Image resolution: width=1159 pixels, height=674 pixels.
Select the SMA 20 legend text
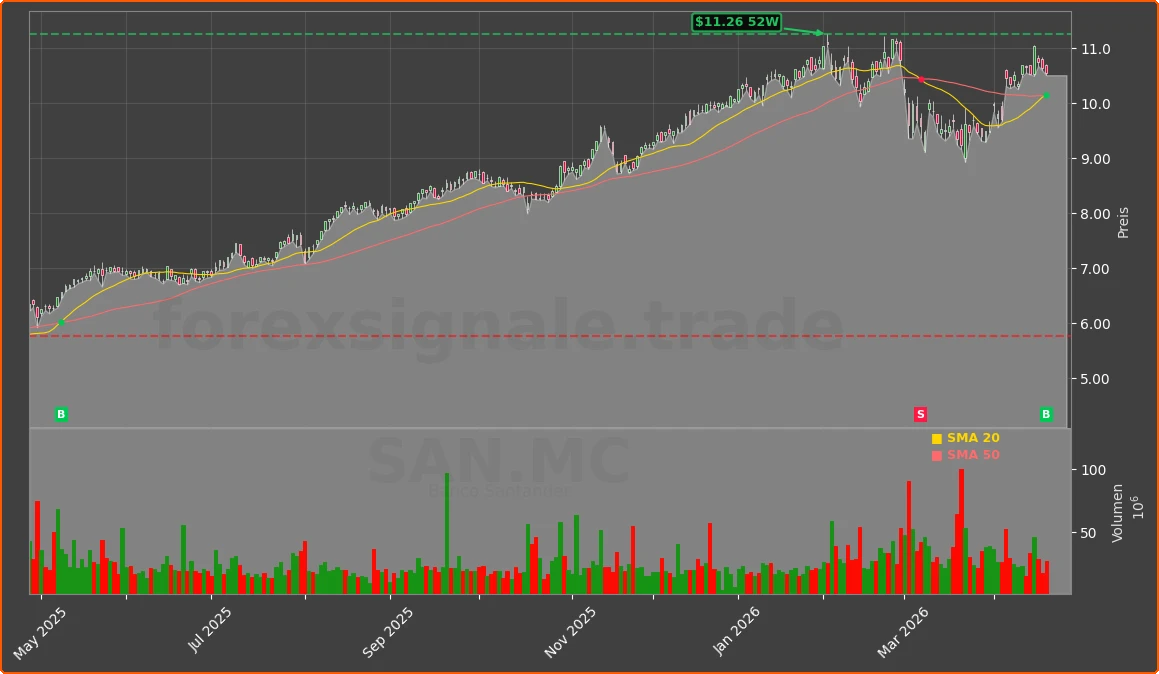(973, 438)
